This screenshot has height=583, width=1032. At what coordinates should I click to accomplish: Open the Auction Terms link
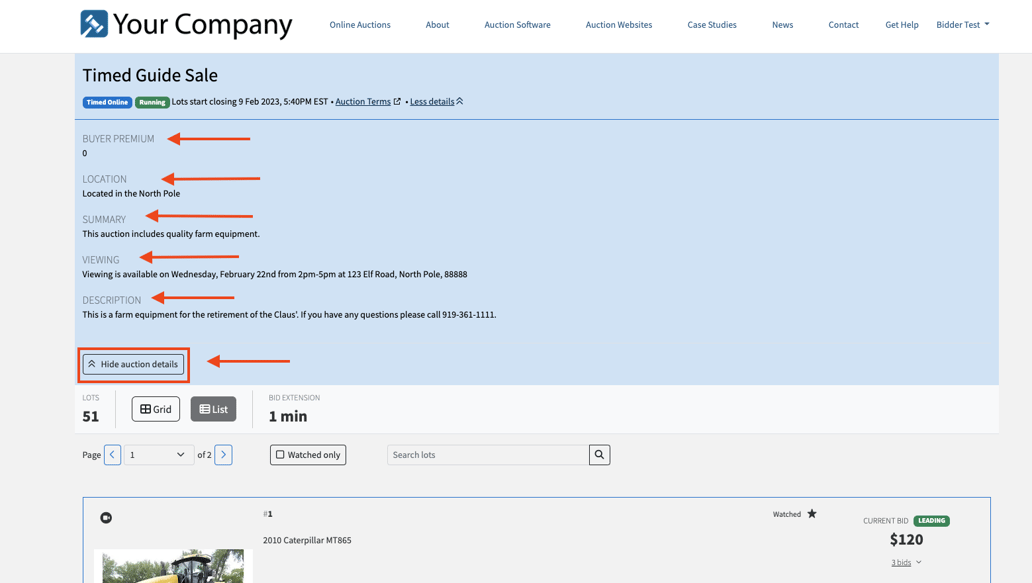point(363,102)
